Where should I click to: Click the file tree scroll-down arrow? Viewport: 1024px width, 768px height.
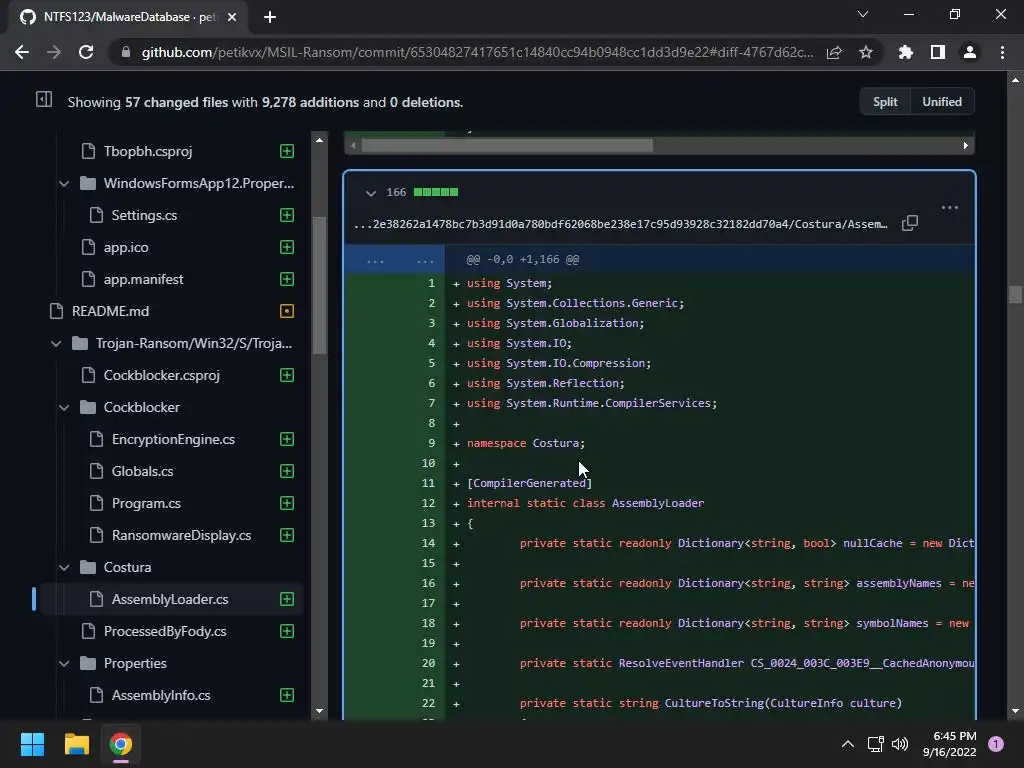[x=319, y=711]
